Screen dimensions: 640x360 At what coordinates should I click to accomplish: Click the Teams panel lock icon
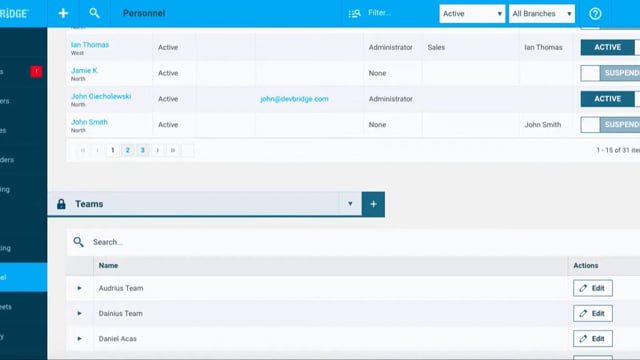(61, 204)
